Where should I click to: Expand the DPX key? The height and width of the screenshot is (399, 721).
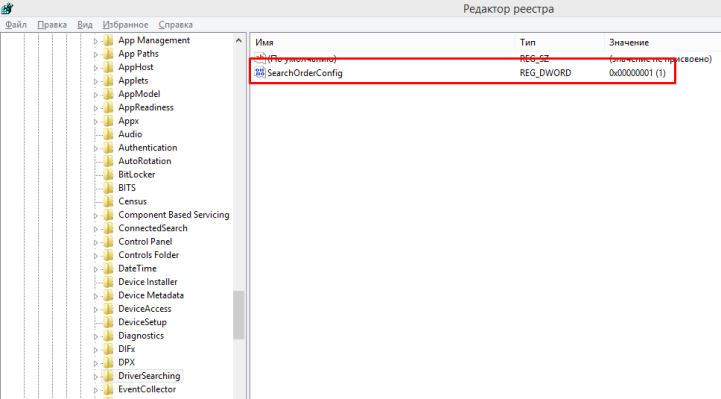(96, 363)
